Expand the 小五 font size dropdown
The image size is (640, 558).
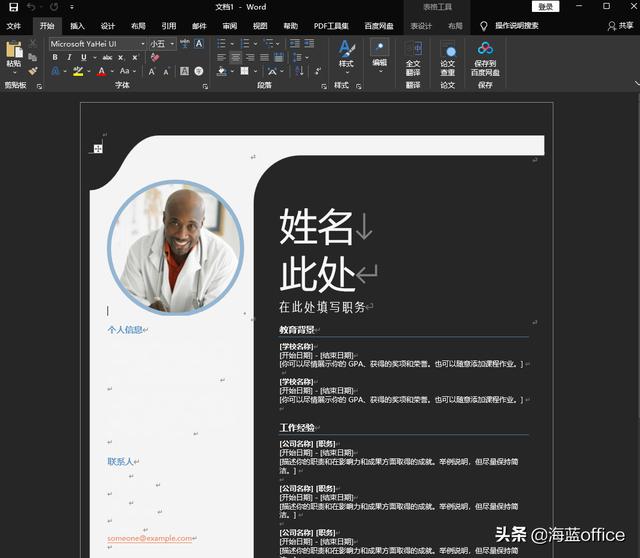tap(172, 44)
